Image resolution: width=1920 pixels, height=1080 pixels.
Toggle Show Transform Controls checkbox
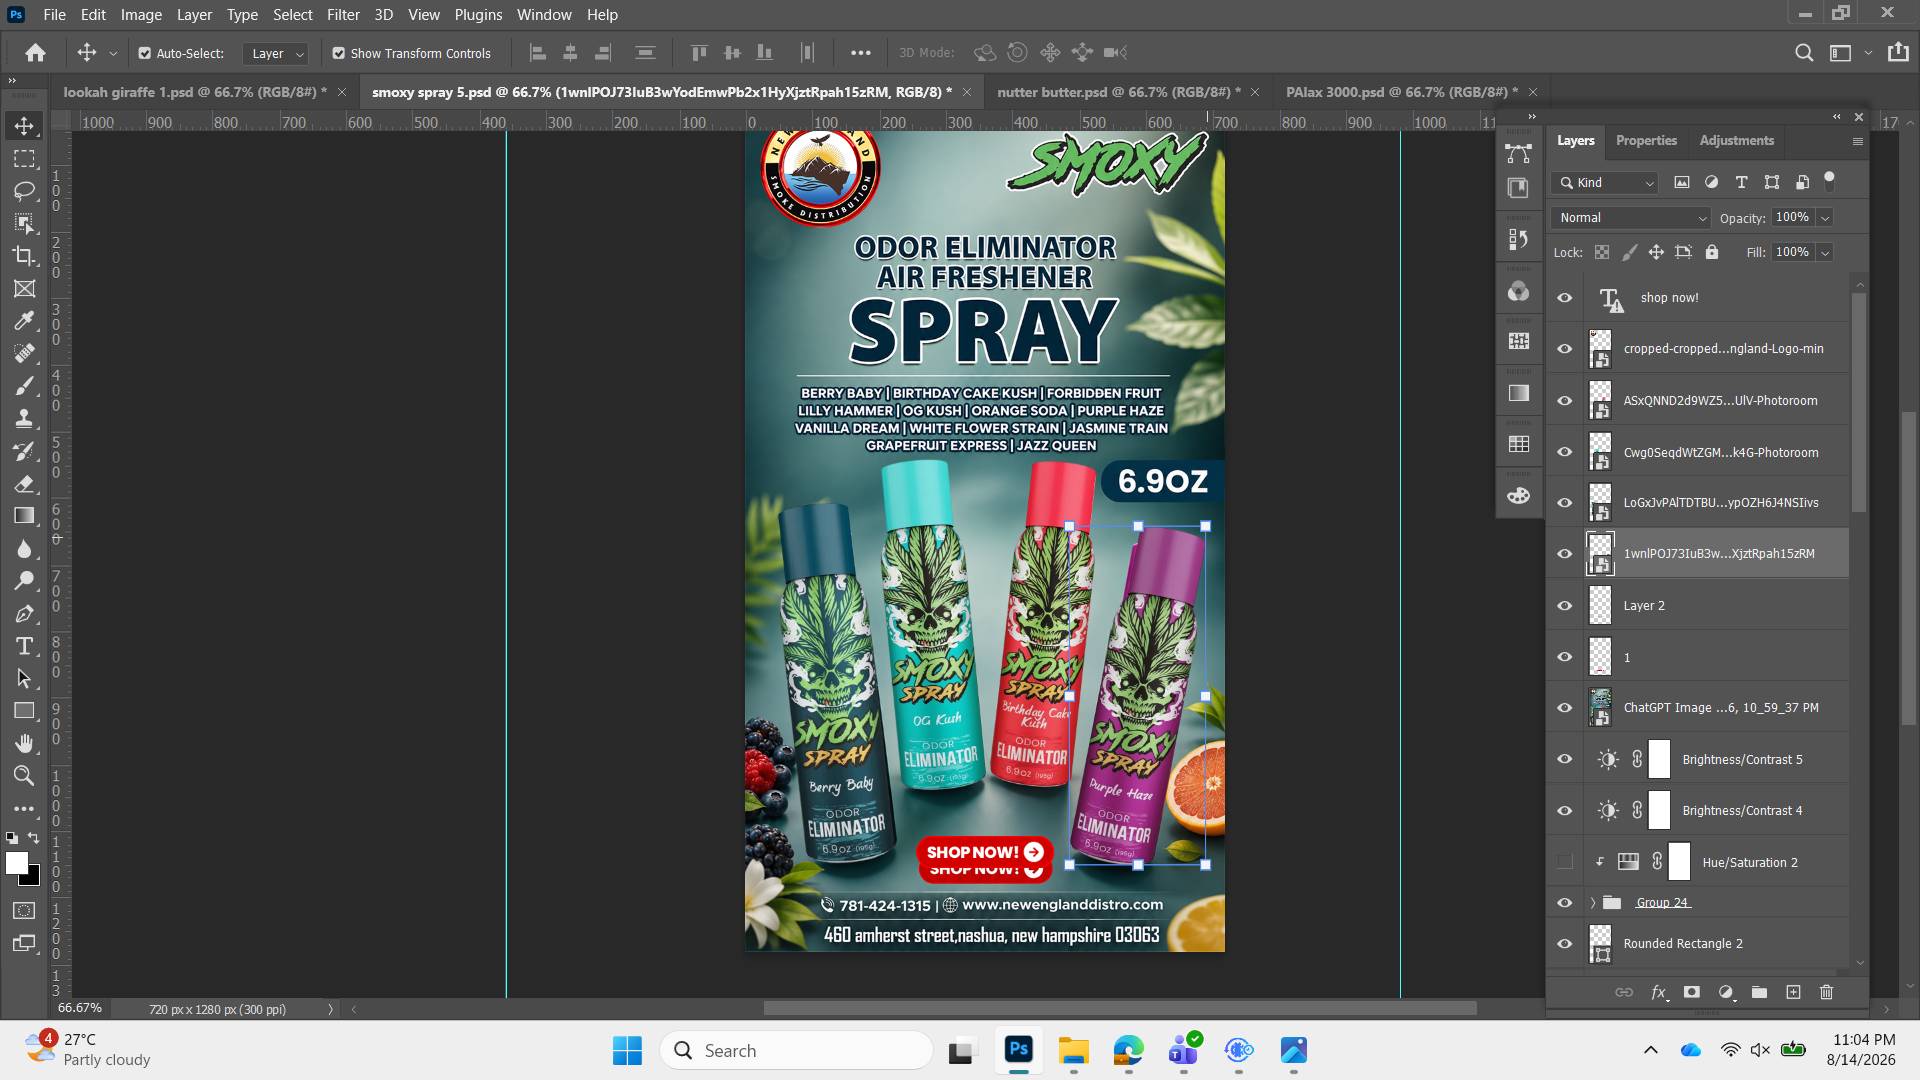(339, 53)
